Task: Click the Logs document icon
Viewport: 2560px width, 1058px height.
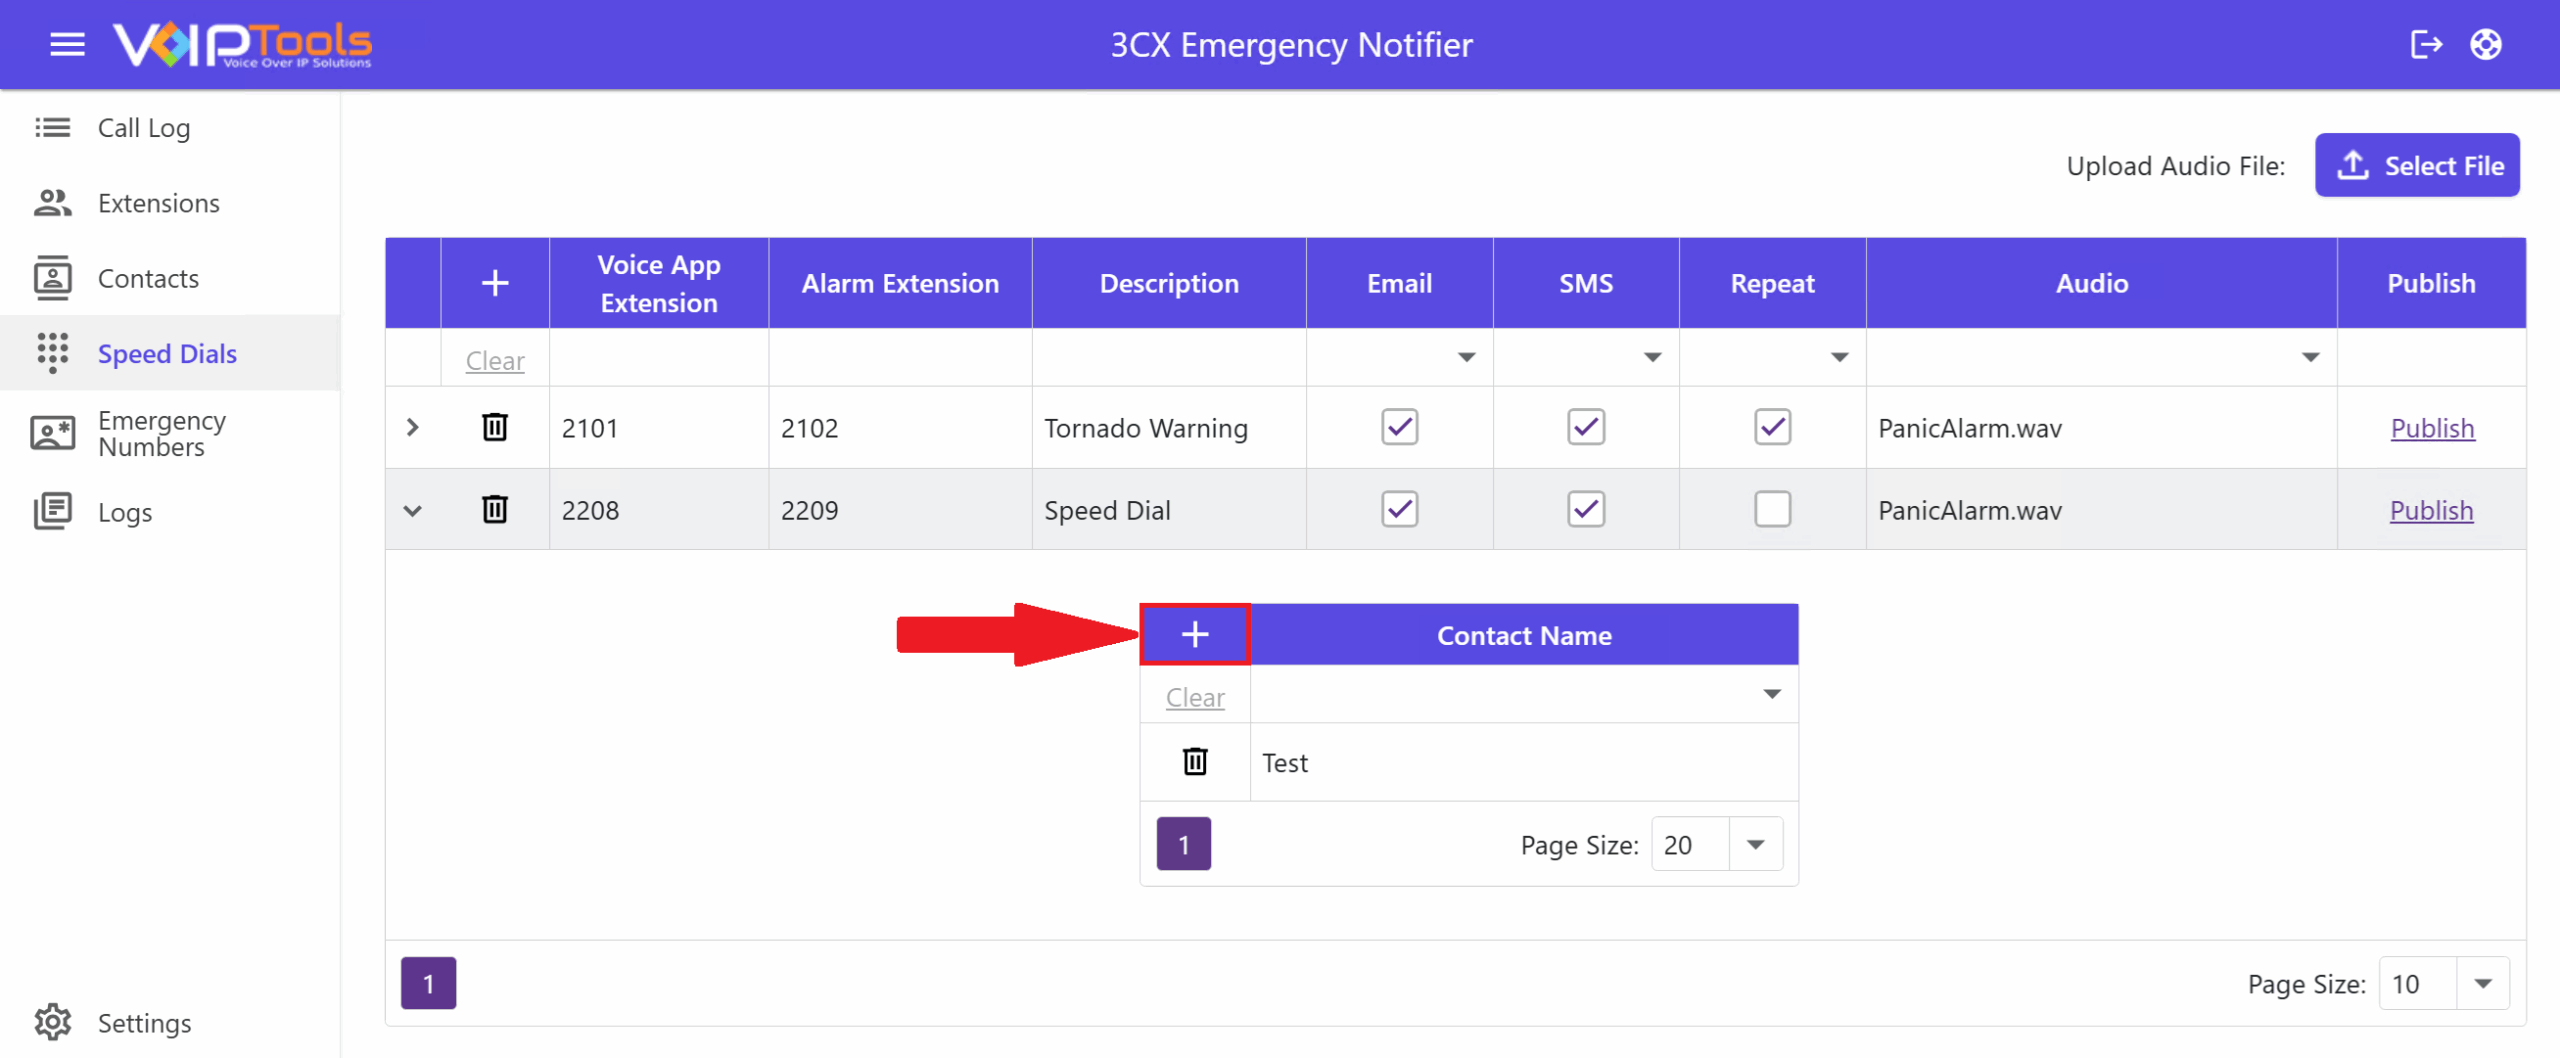Action: (x=52, y=511)
